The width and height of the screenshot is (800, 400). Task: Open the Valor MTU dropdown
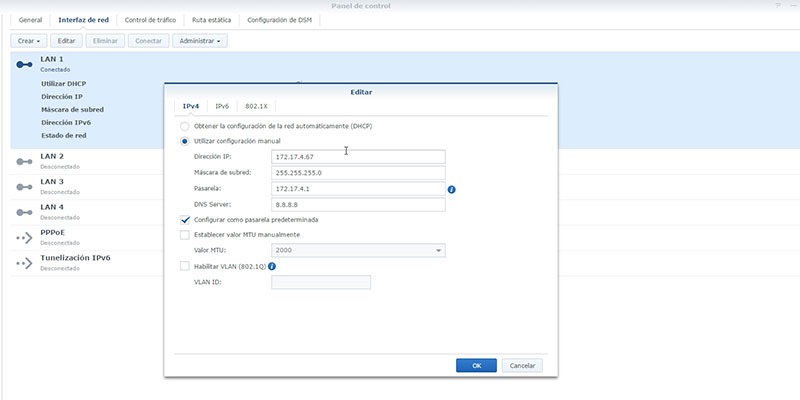358,251
